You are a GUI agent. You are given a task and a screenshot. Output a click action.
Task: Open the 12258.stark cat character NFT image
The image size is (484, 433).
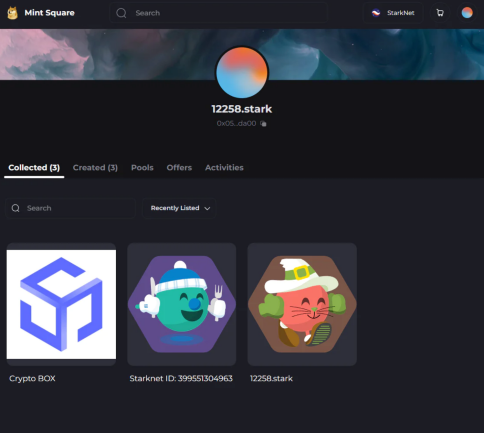click(x=302, y=304)
